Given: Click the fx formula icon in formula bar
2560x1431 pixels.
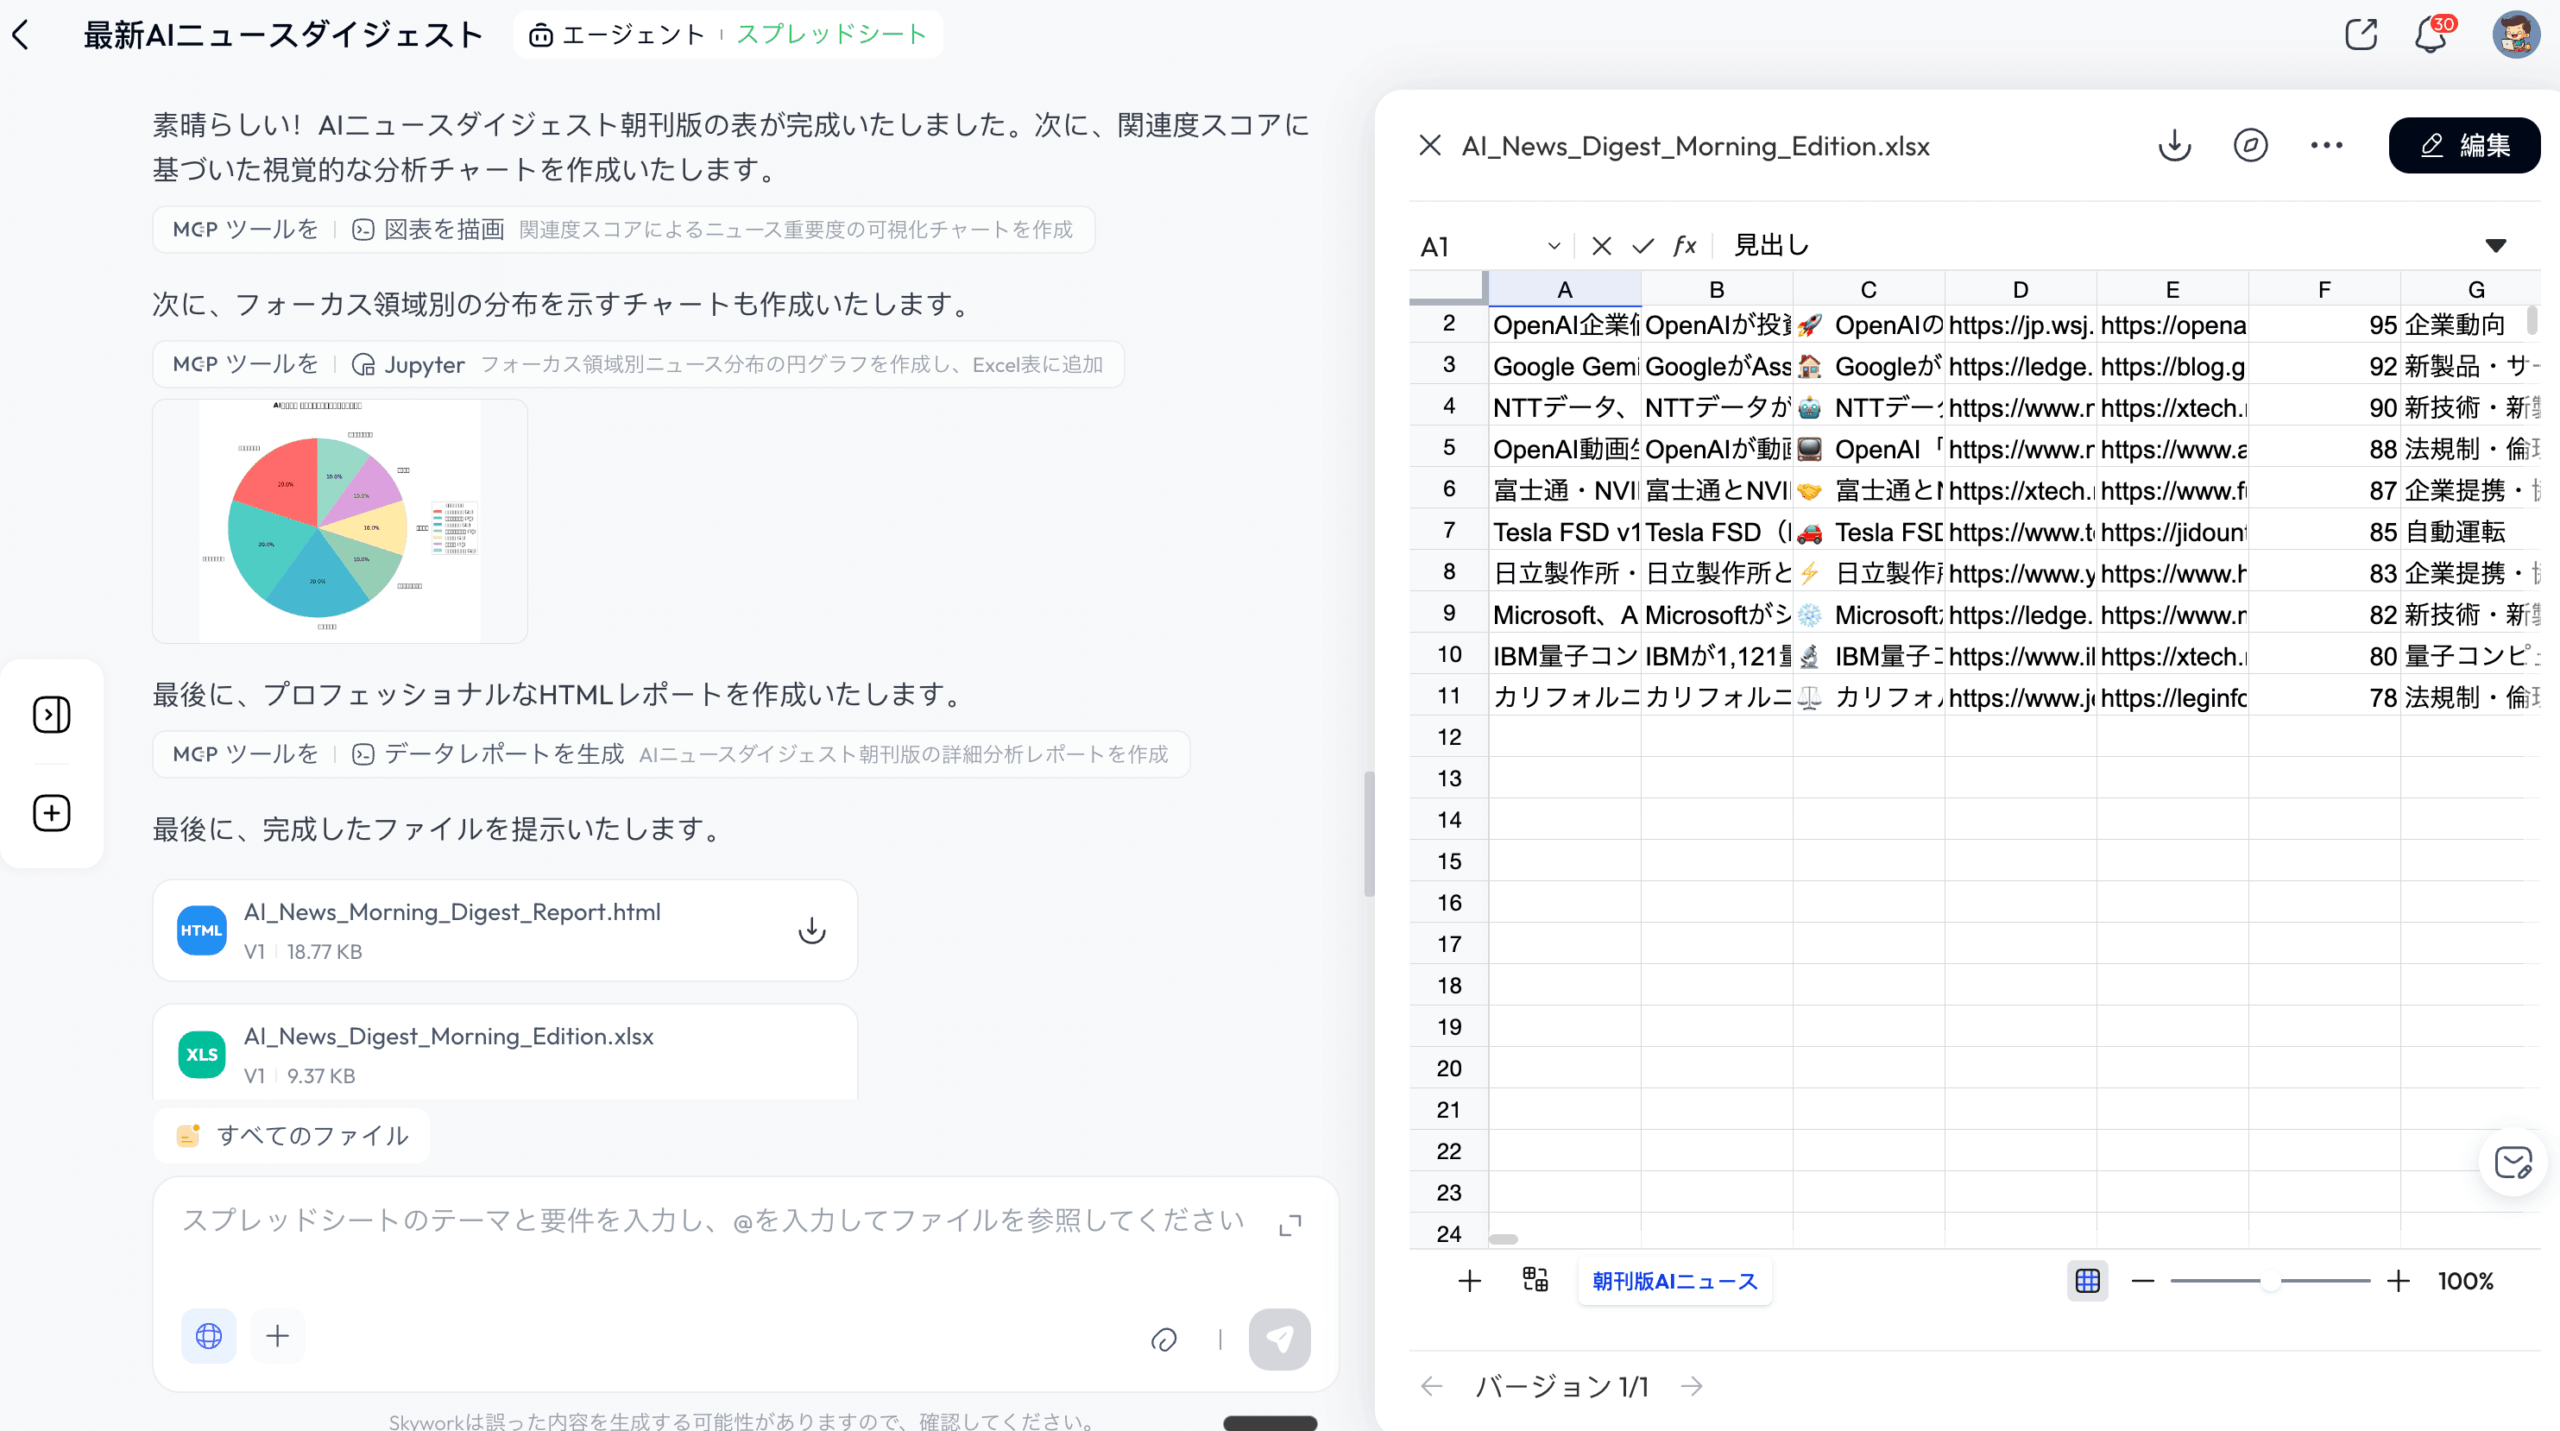Looking at the screenshot, I should point(1684,245).
